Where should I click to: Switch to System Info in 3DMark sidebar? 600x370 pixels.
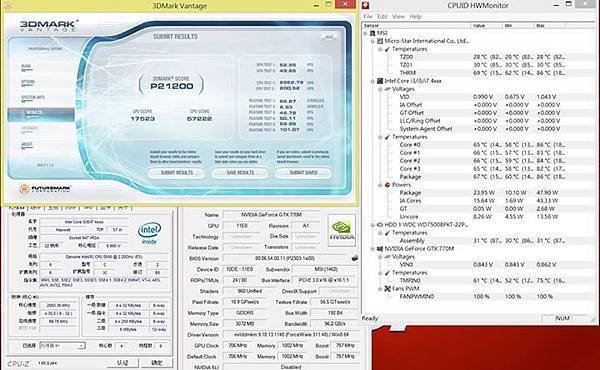click(x=33, y=98)
